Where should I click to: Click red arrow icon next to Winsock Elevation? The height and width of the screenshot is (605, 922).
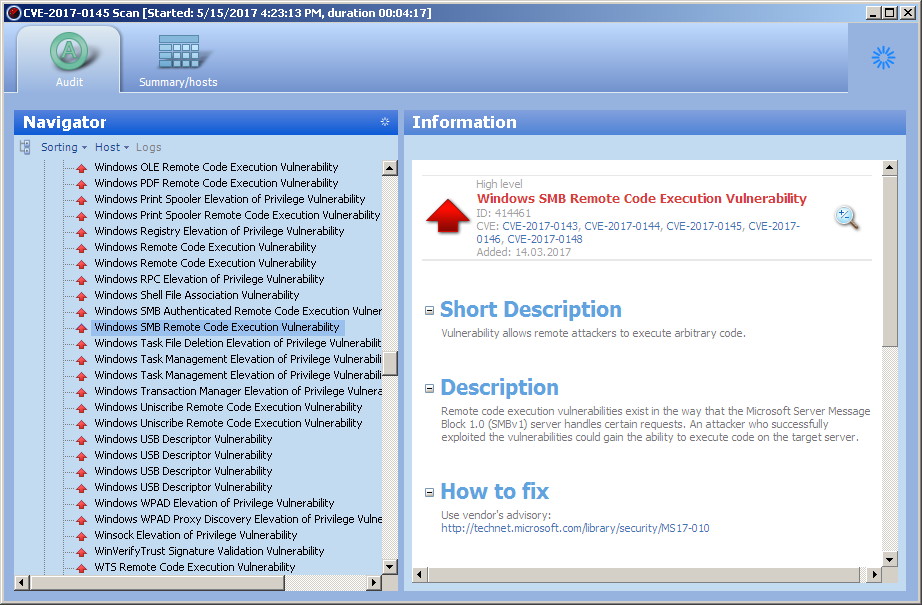82,535
